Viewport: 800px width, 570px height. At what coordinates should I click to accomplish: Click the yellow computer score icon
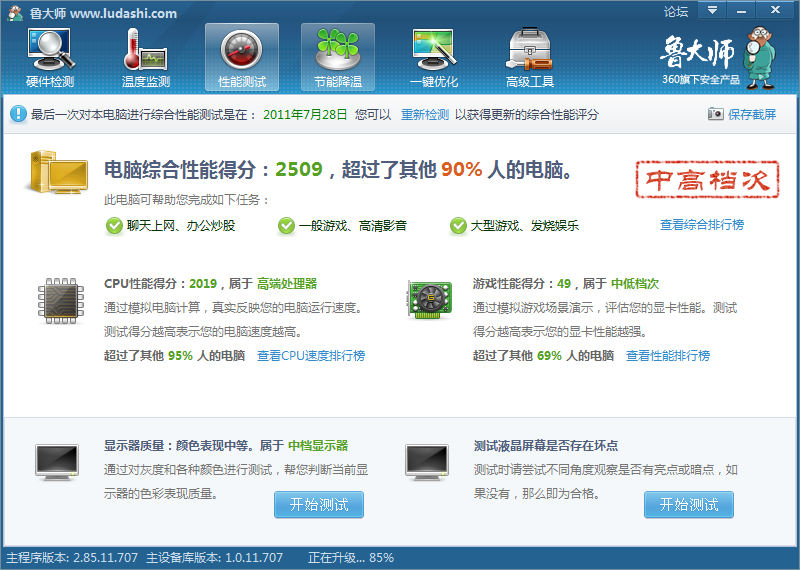[57, 172]
